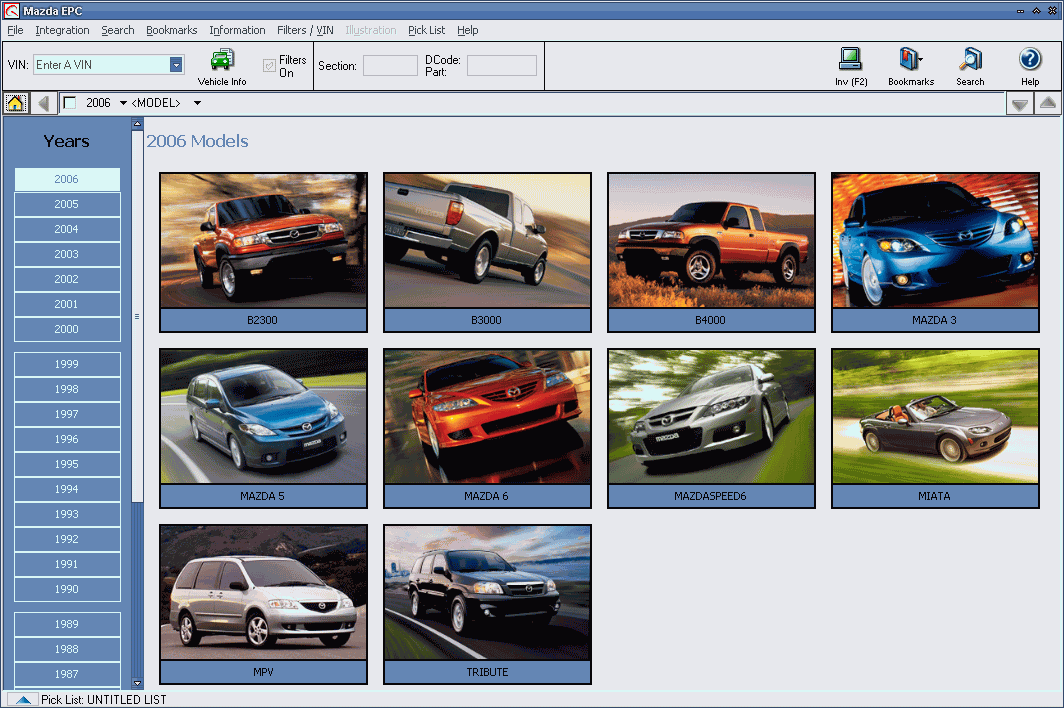Open the <MODEL> dropdown arrow
Image resolution: width=1064 pixels, height=708 pixels.
pyautogui.click(x=197, y=103)
